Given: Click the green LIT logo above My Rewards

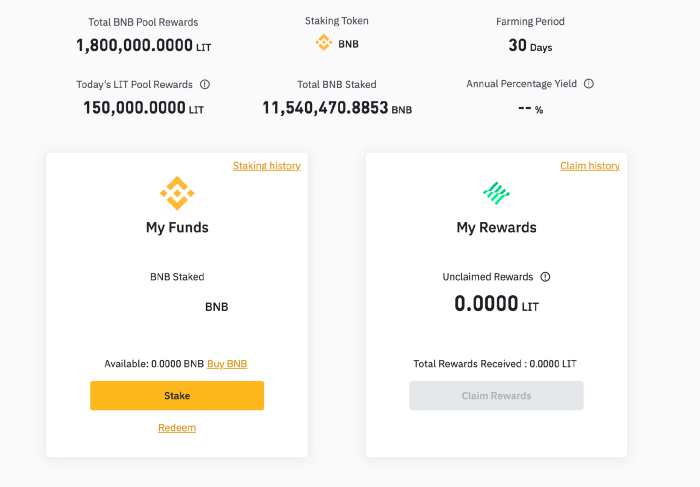Looking at the screenshot, I should click(x=496, y=193).
